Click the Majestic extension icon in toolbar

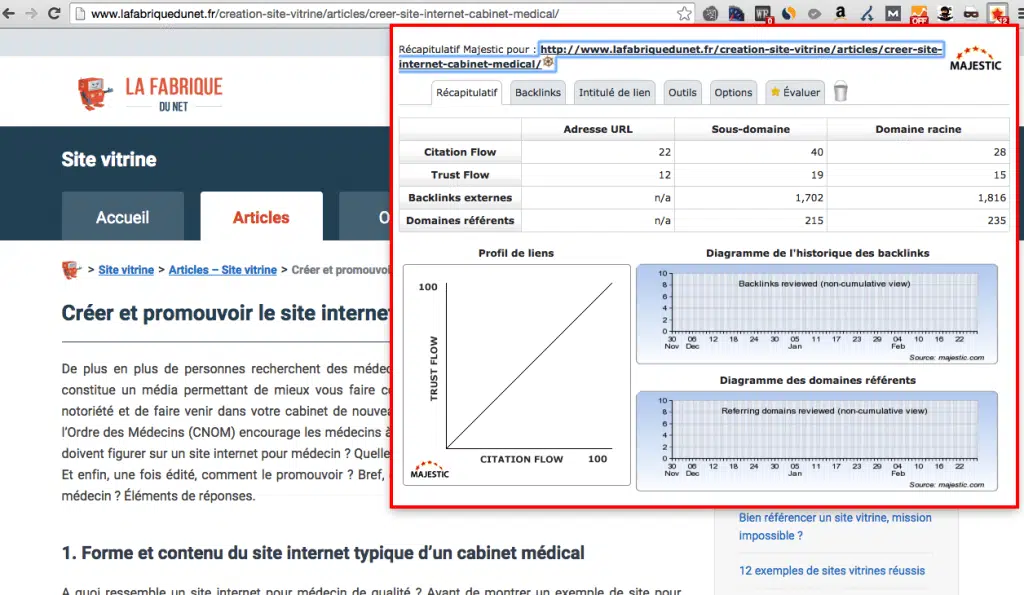[997, 14]
